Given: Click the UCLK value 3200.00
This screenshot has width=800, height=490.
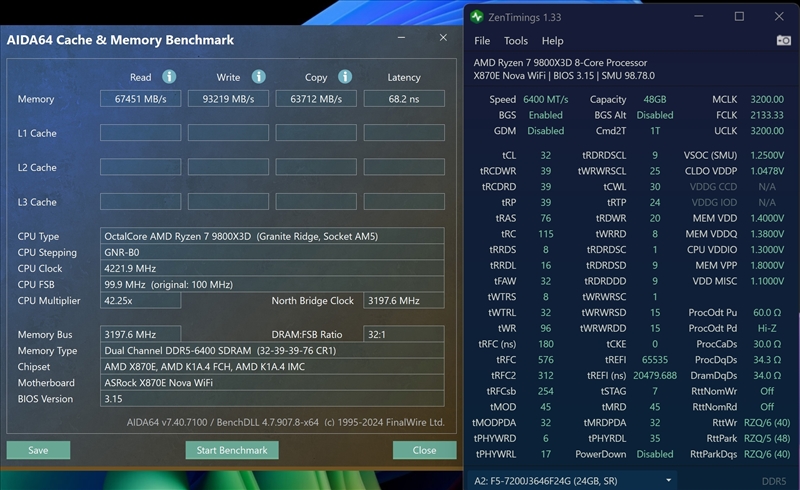Looking at the screenshot, I should (767, 131).
